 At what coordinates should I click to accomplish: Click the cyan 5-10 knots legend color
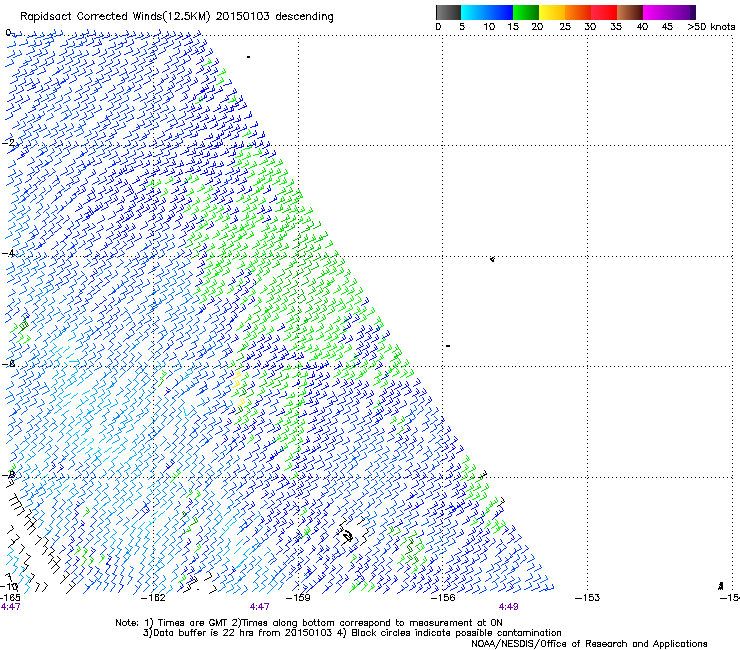point(473,12)
